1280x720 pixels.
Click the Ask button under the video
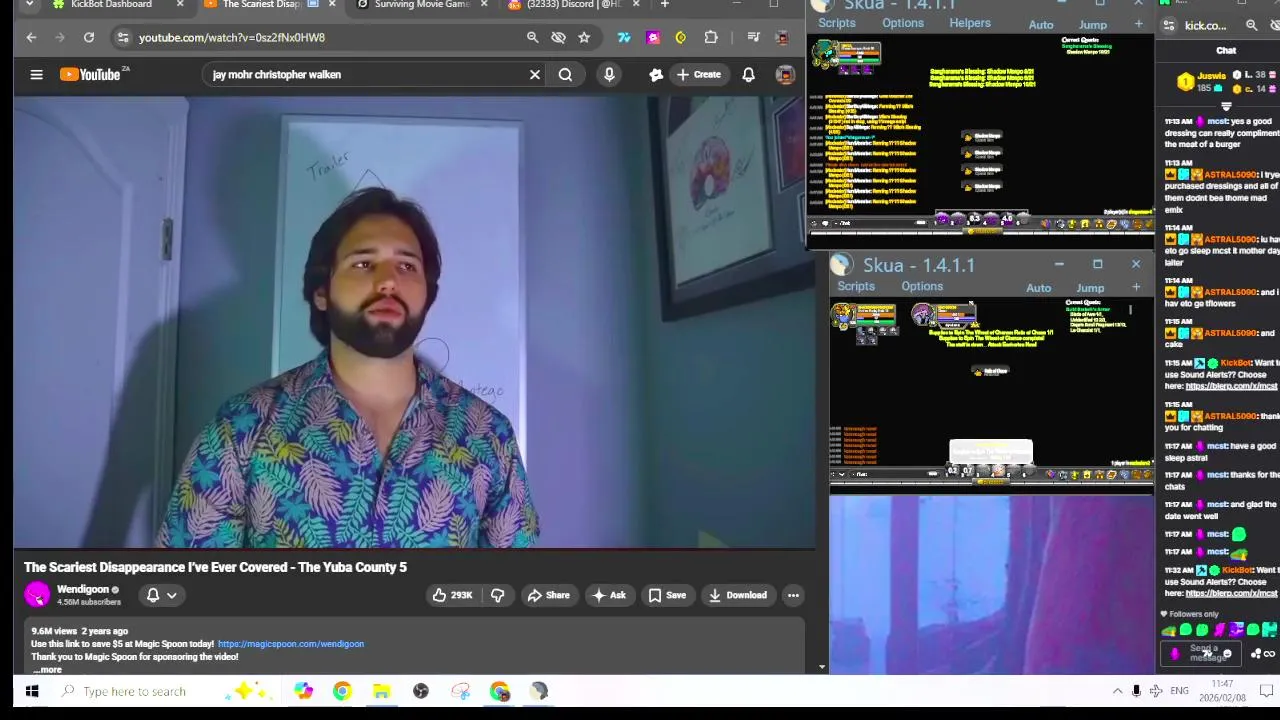(x=608, y=595)
